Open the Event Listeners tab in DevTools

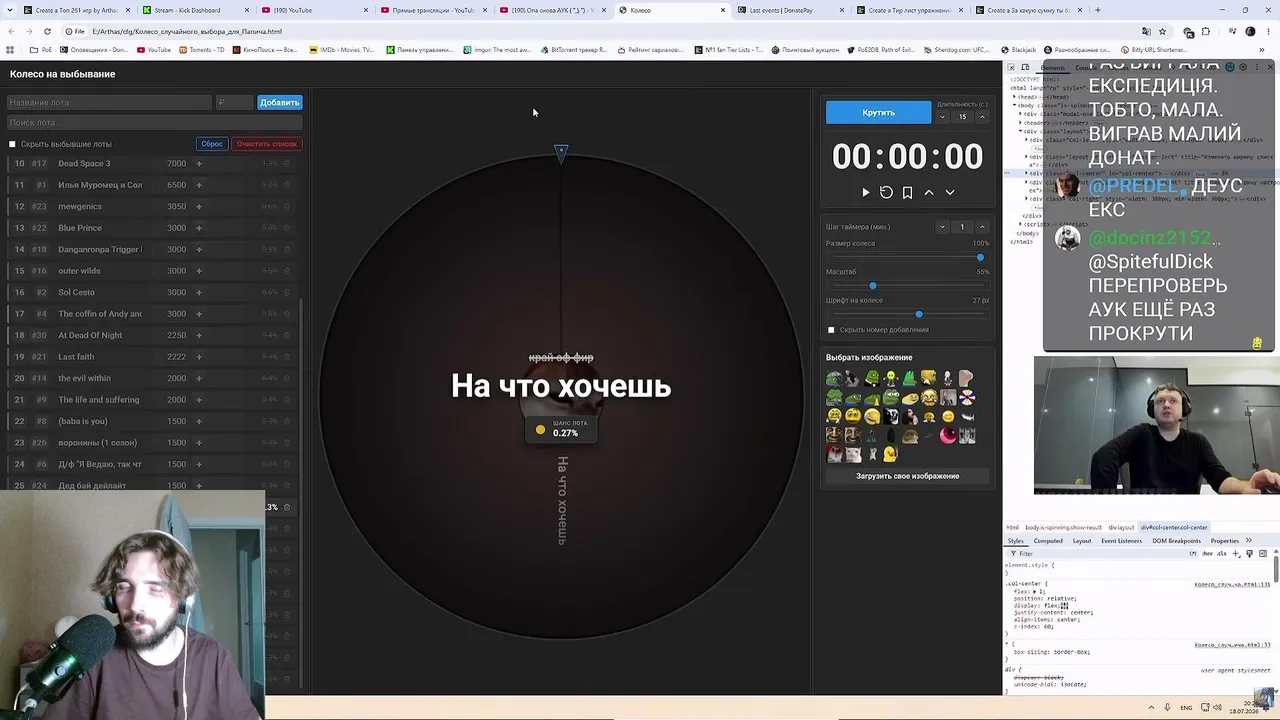point(1122,541)
